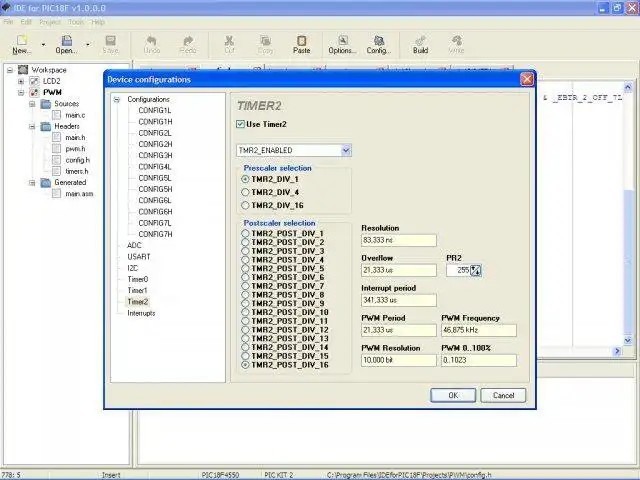Click the LCD2 project icon
Screen dimensions: 640x480
(34, 81)
